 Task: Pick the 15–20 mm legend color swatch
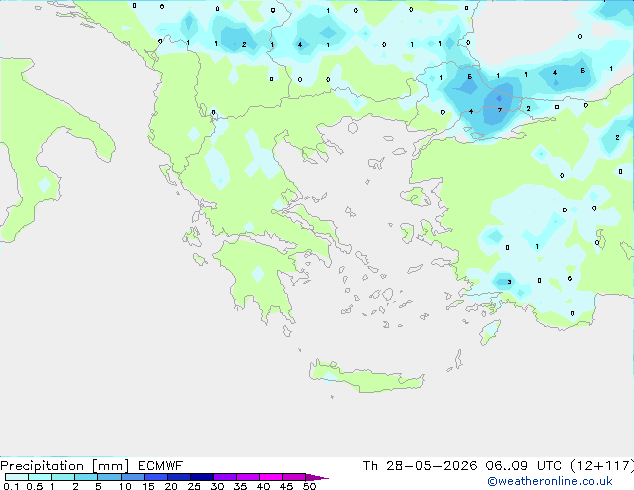pos(156,477)
